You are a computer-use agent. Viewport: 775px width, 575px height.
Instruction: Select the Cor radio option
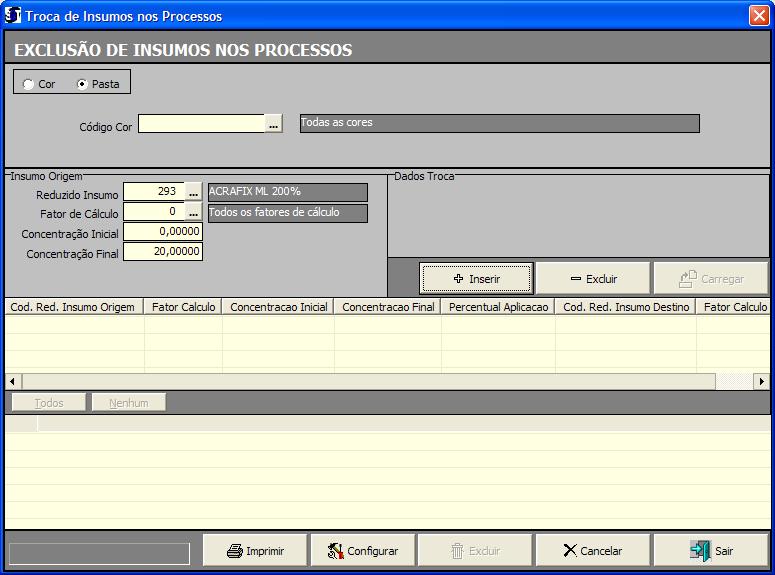28,85
